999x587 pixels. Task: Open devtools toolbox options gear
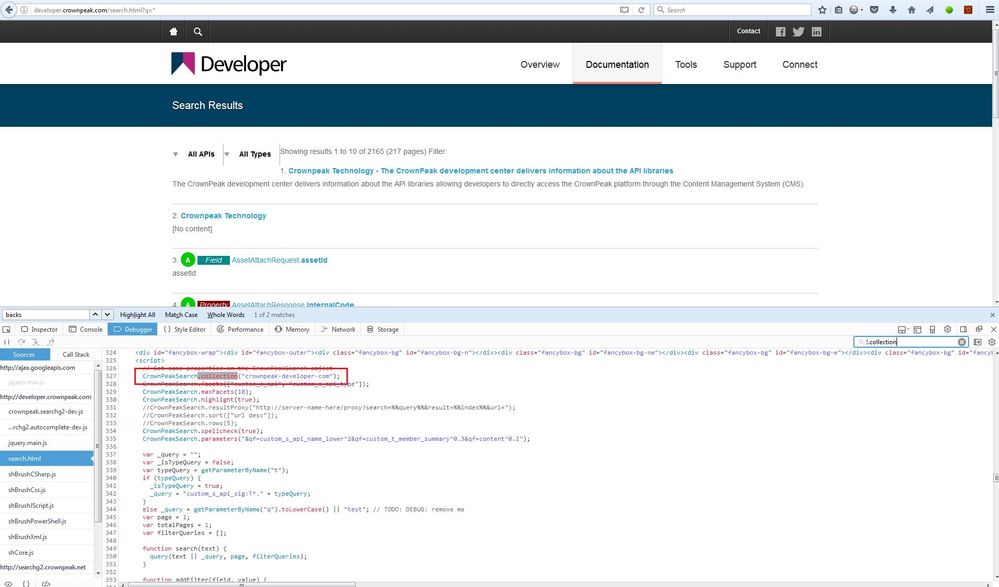coord(947,330)
